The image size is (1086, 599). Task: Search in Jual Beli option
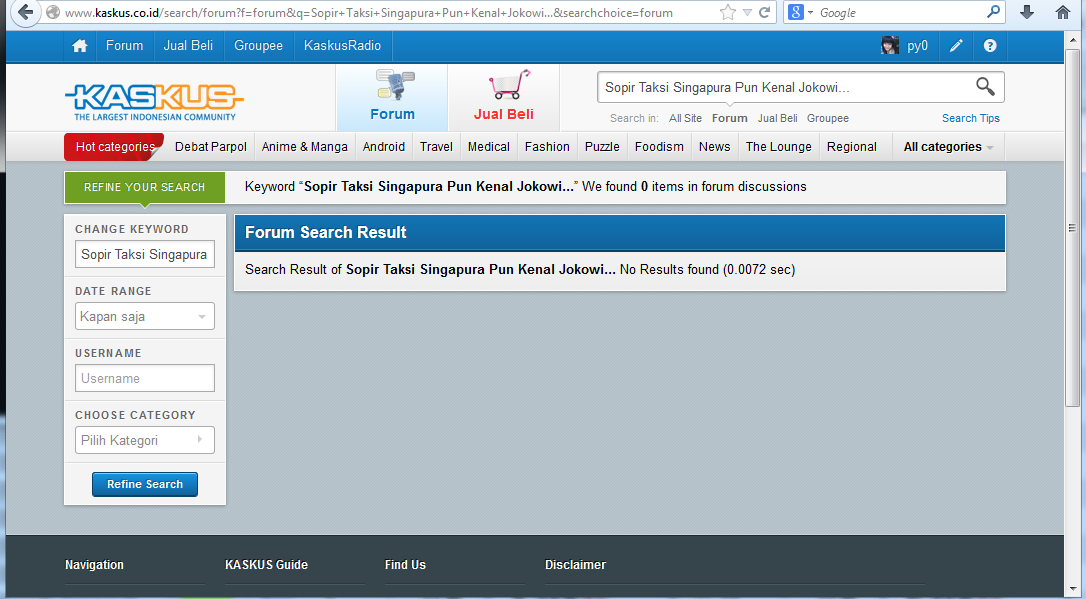point(777,118)
